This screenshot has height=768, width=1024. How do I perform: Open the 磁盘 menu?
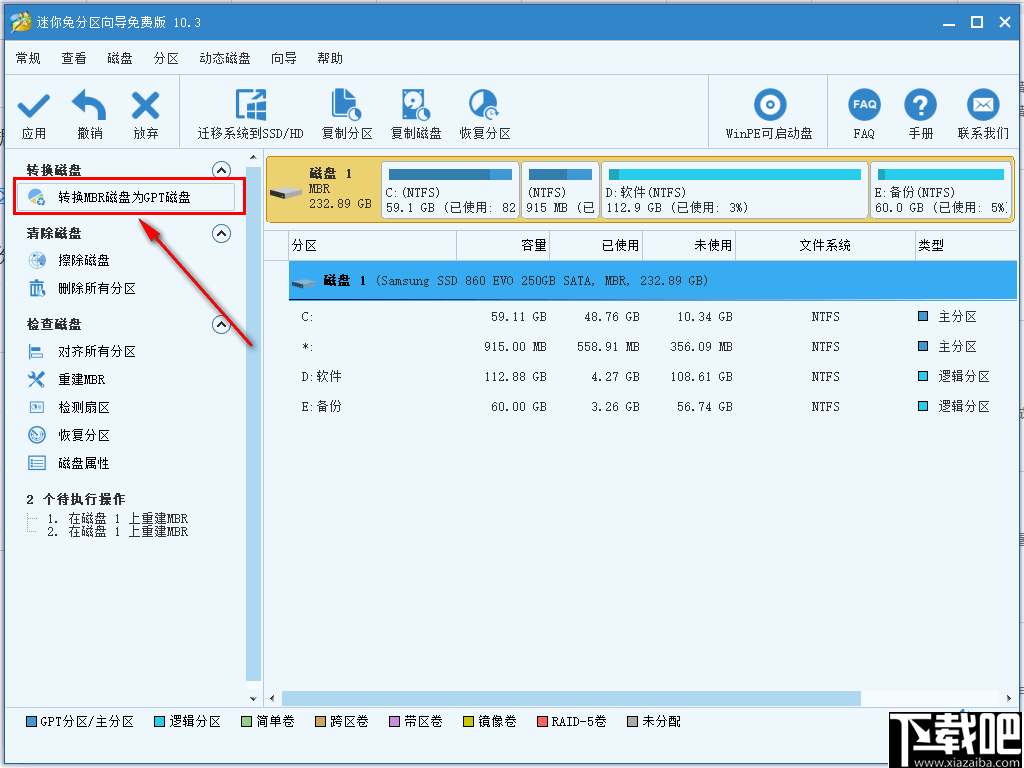click(119, 58)
